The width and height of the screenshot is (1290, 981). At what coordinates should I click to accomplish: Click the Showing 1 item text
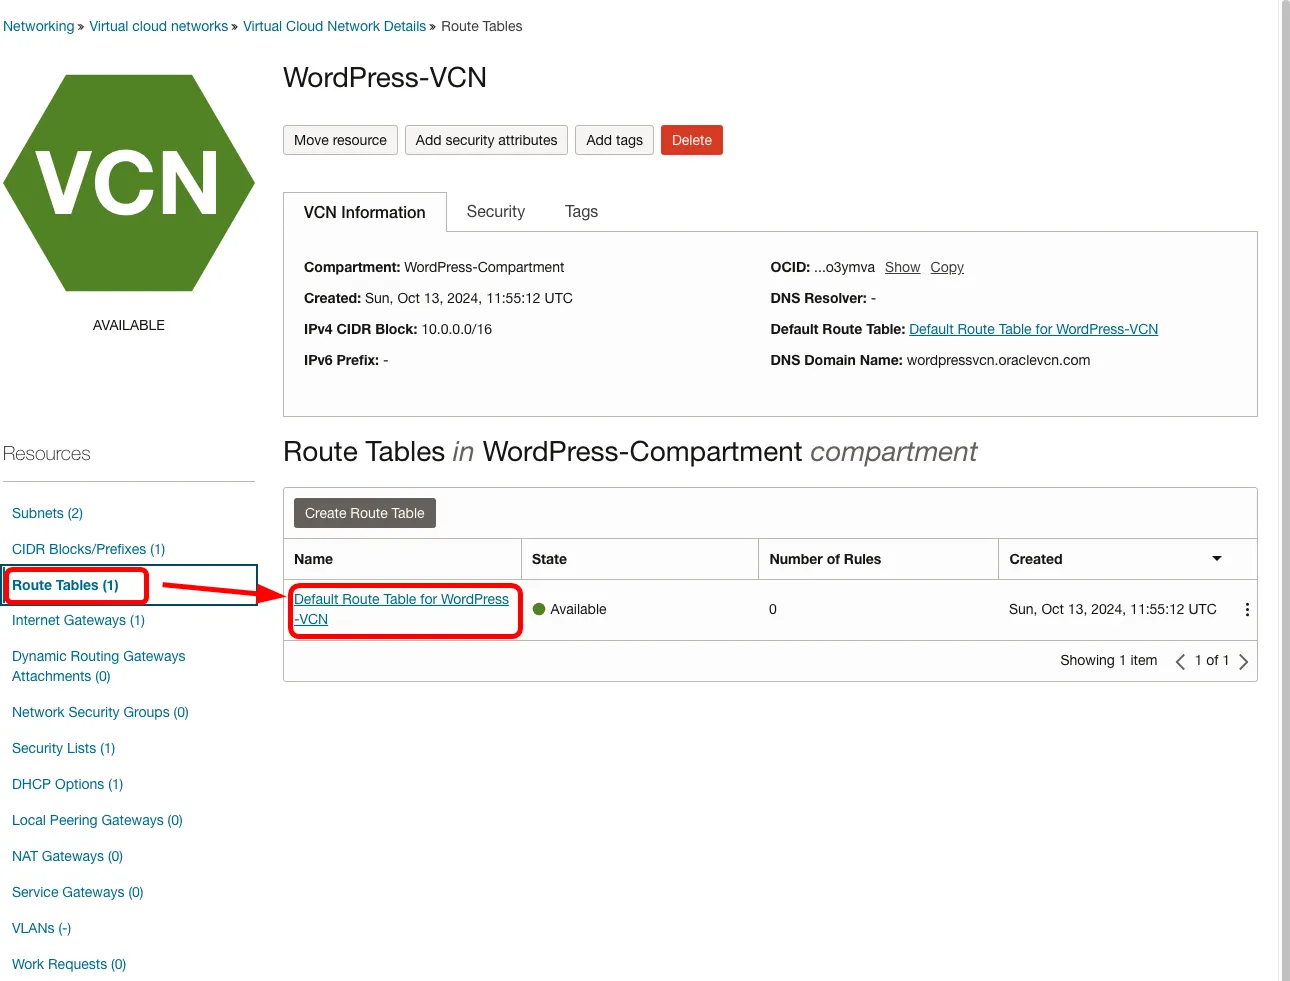(x=1108, y=660)
